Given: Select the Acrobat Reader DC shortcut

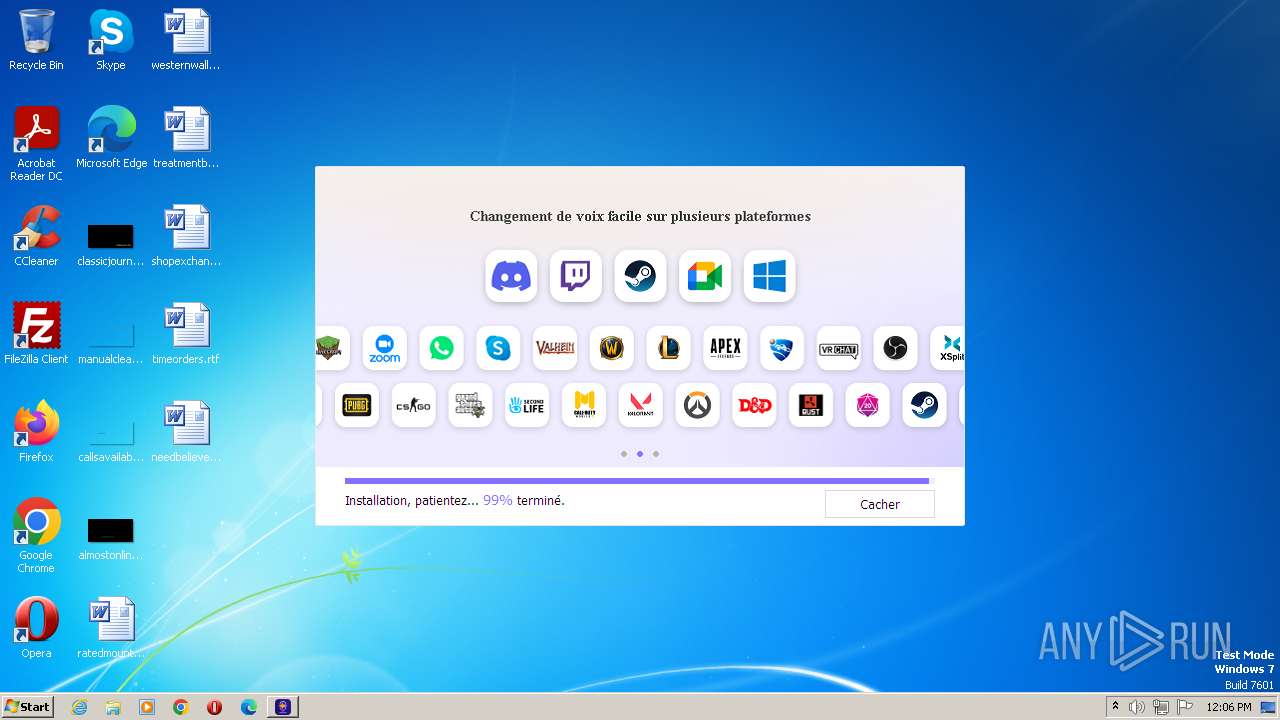Looking at the screenshot, I should click(x=36, y=144).
